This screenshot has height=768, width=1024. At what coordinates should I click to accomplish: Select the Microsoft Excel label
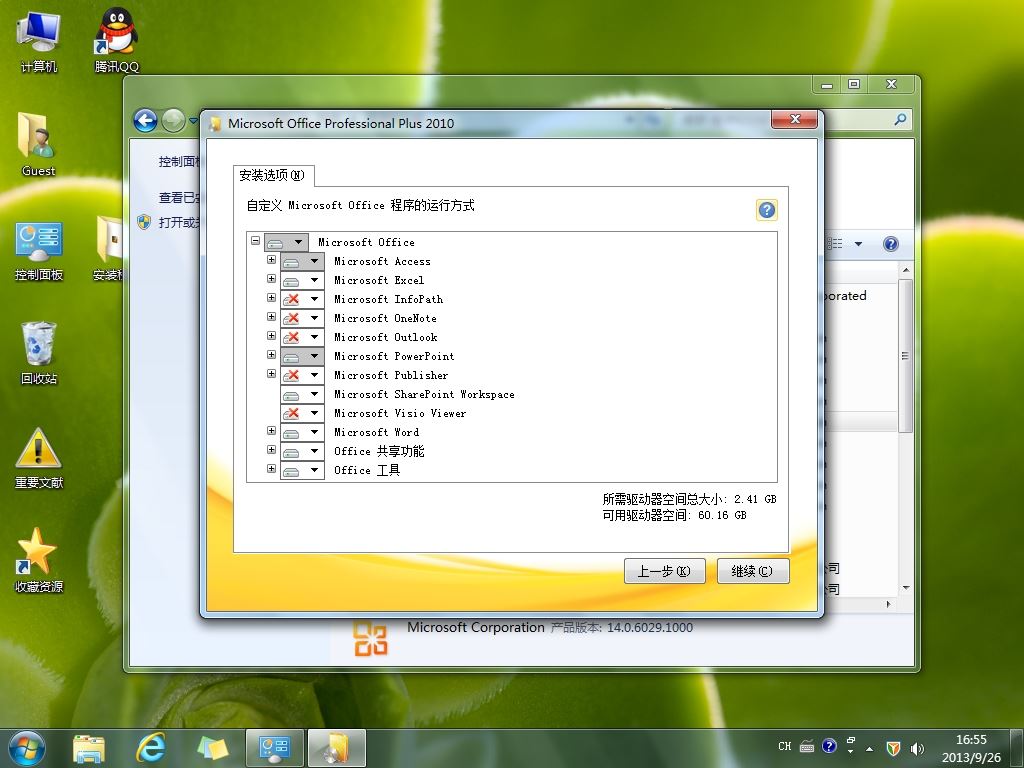pos(379,280)
